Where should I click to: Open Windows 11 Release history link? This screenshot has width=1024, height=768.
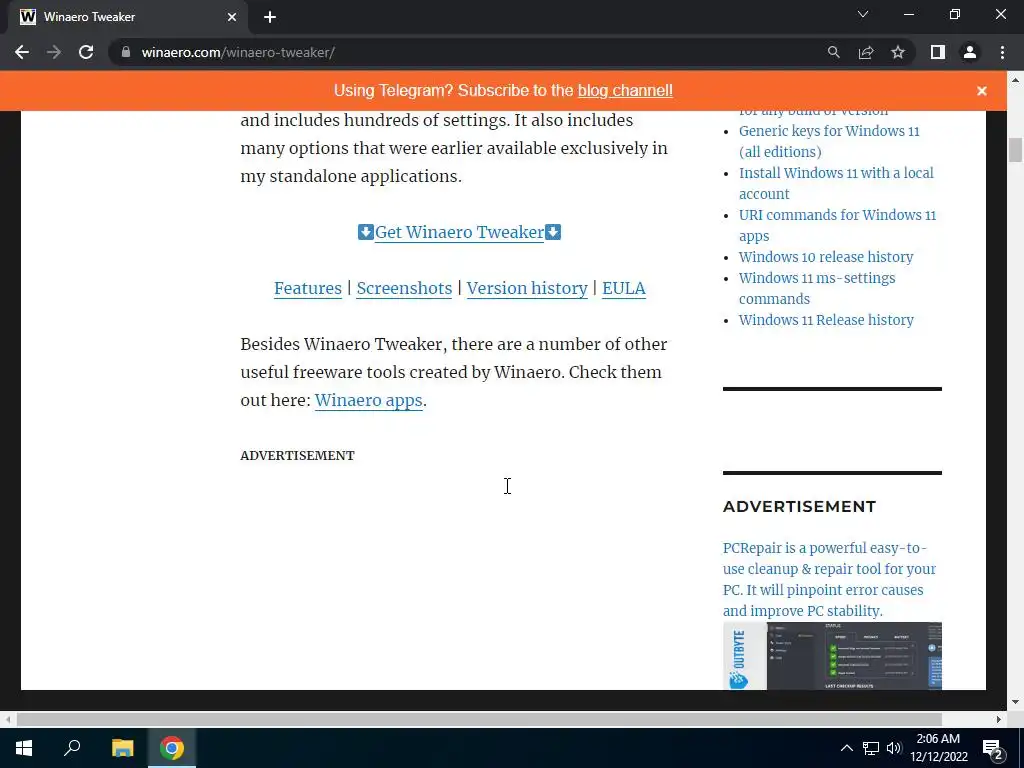click(x=826, y=320)
